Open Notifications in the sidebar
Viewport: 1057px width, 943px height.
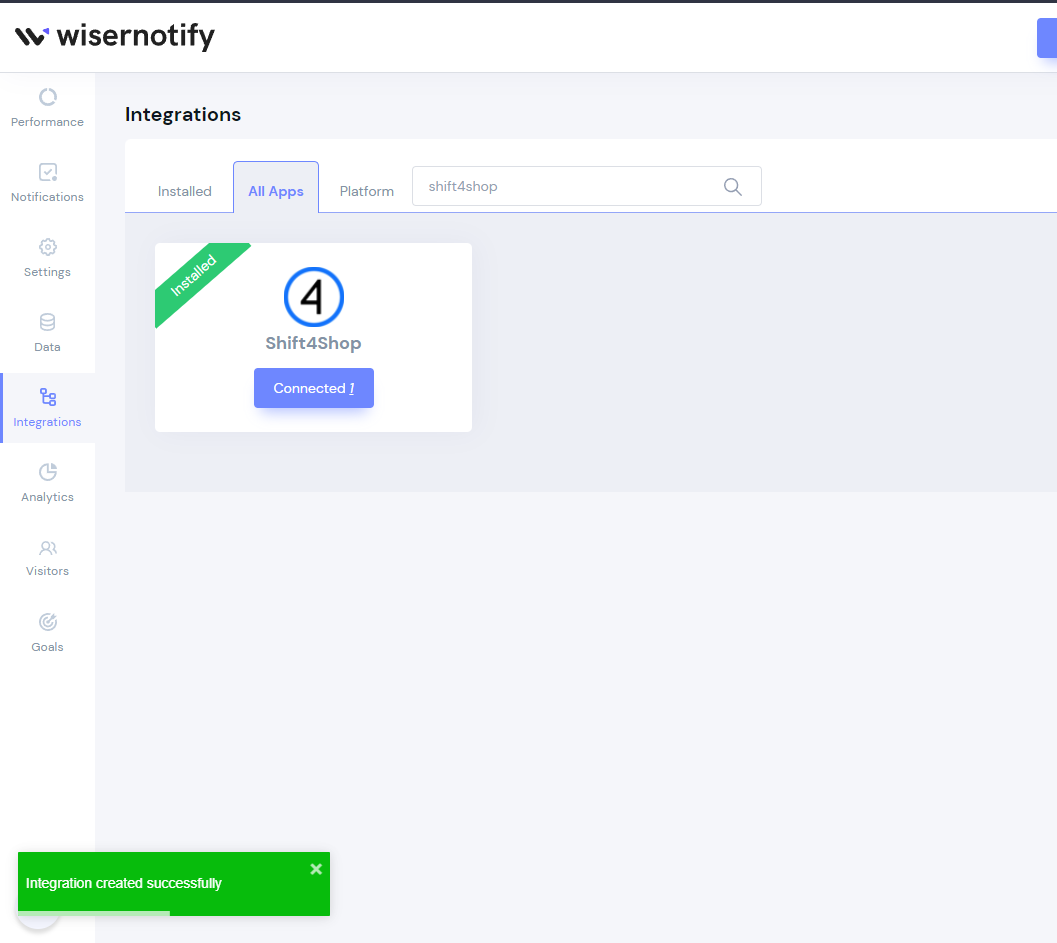tap(47, 183)
